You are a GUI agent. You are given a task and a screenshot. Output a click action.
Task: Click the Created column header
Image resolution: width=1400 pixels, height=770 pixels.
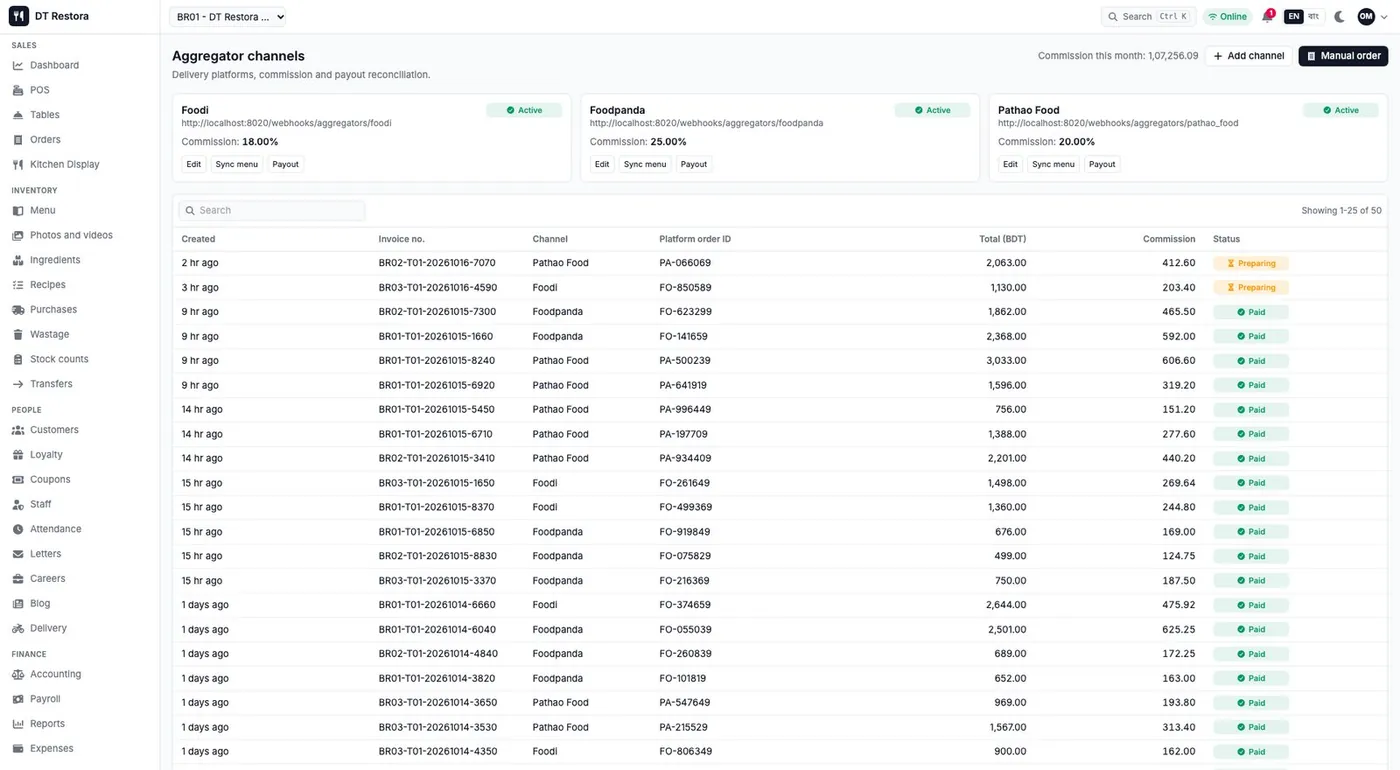pos(198,239)
